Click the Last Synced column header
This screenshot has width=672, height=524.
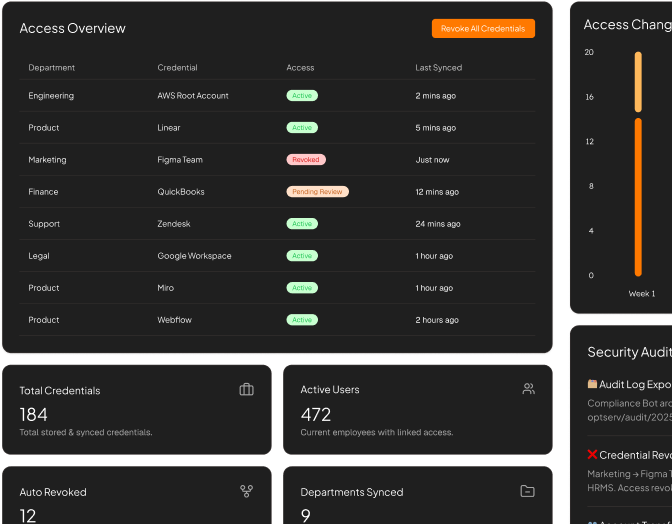(x=438, y=68)
